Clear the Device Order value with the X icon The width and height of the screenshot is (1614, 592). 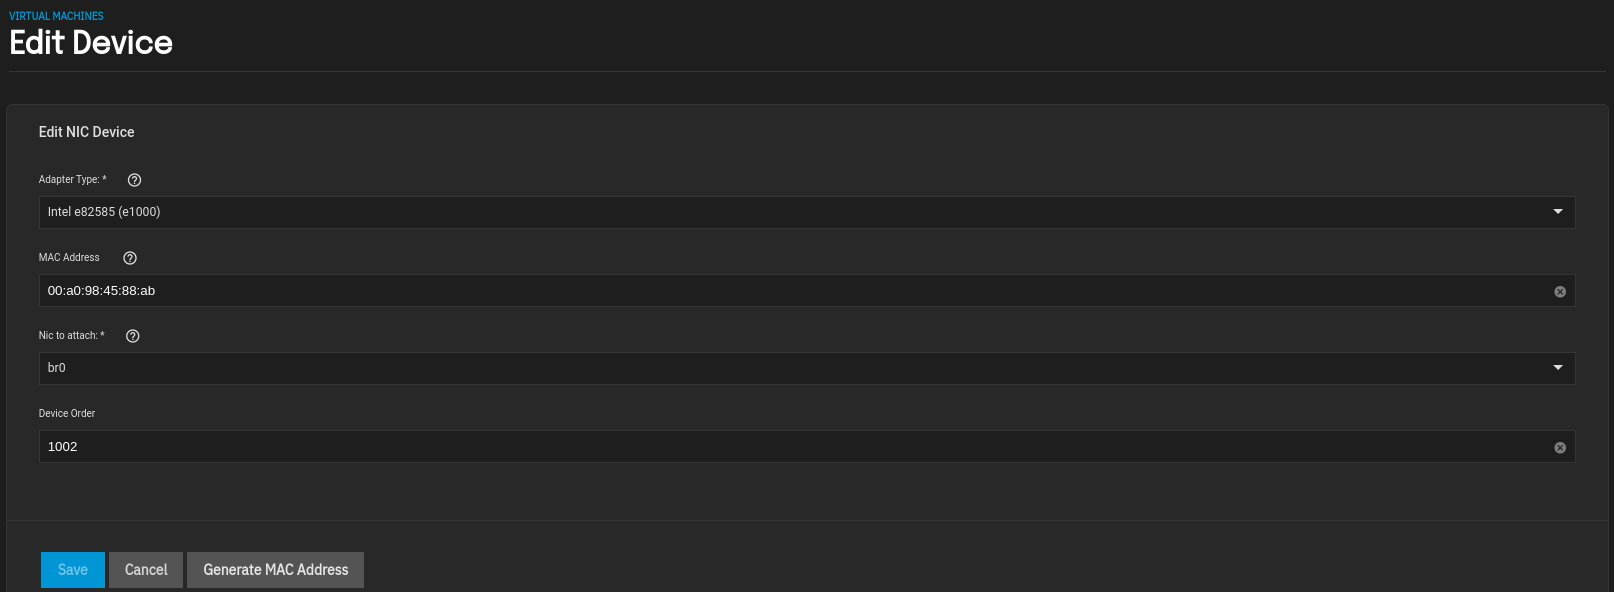click(1560, 448)
